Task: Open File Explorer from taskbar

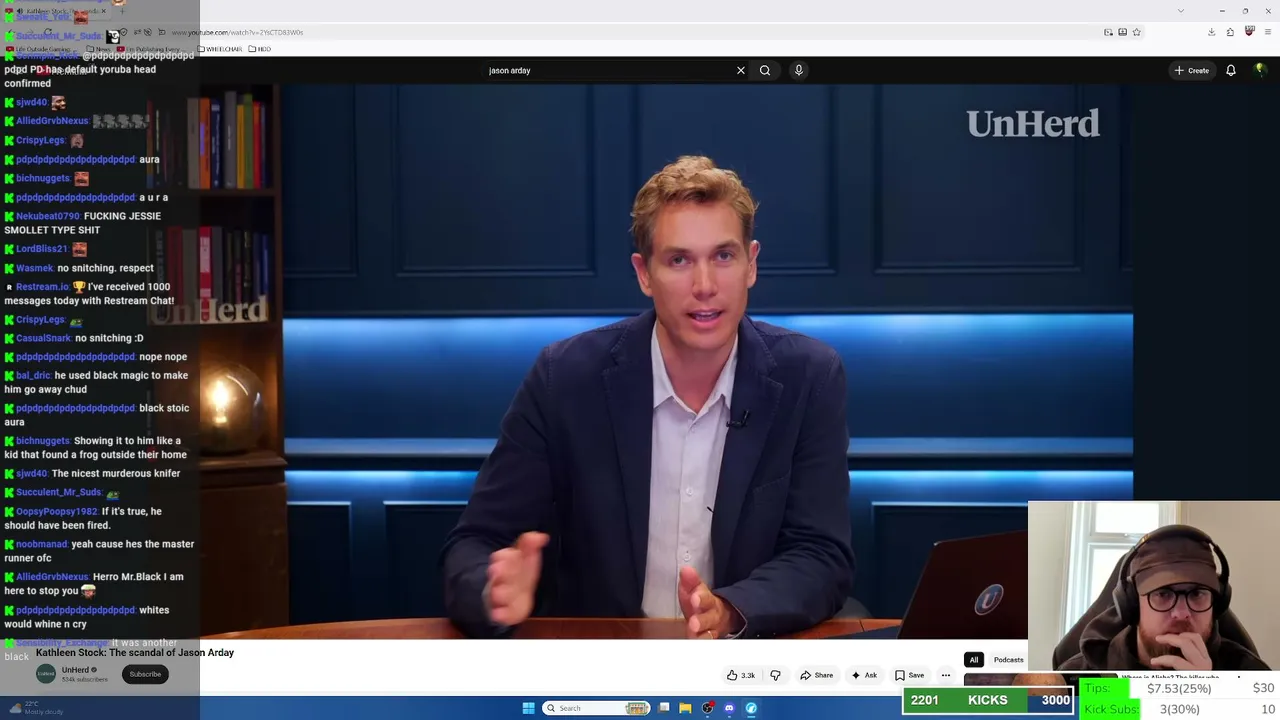Action: coord(685,708)
